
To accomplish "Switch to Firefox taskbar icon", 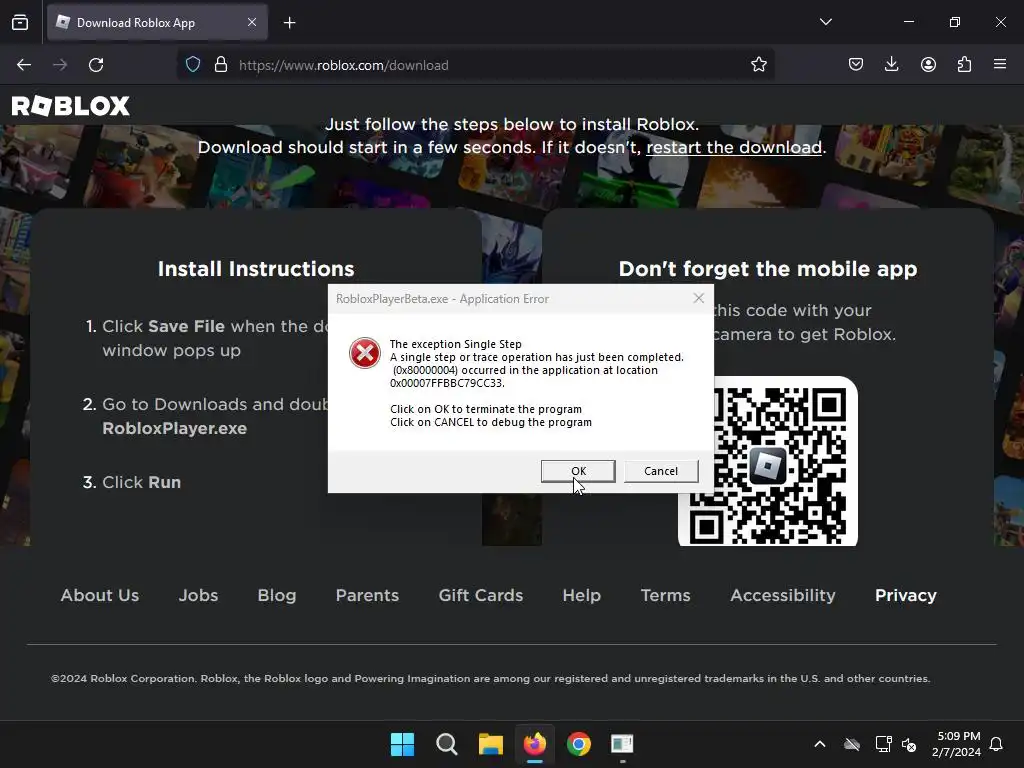I will (534, 744).
